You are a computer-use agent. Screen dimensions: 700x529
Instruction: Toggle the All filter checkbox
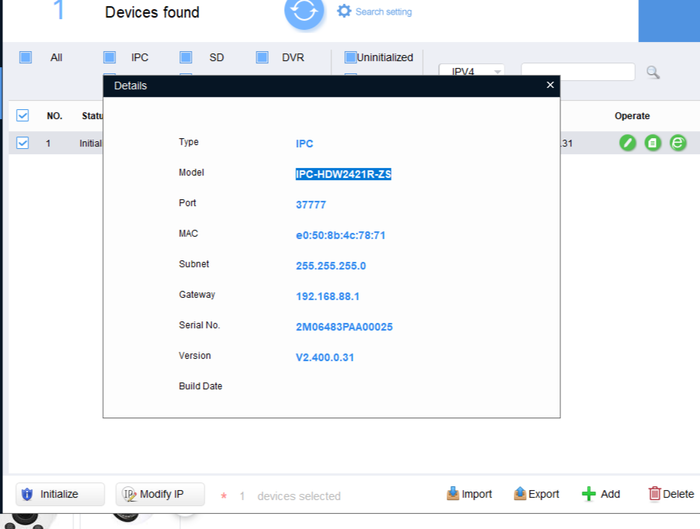[25, 58]
